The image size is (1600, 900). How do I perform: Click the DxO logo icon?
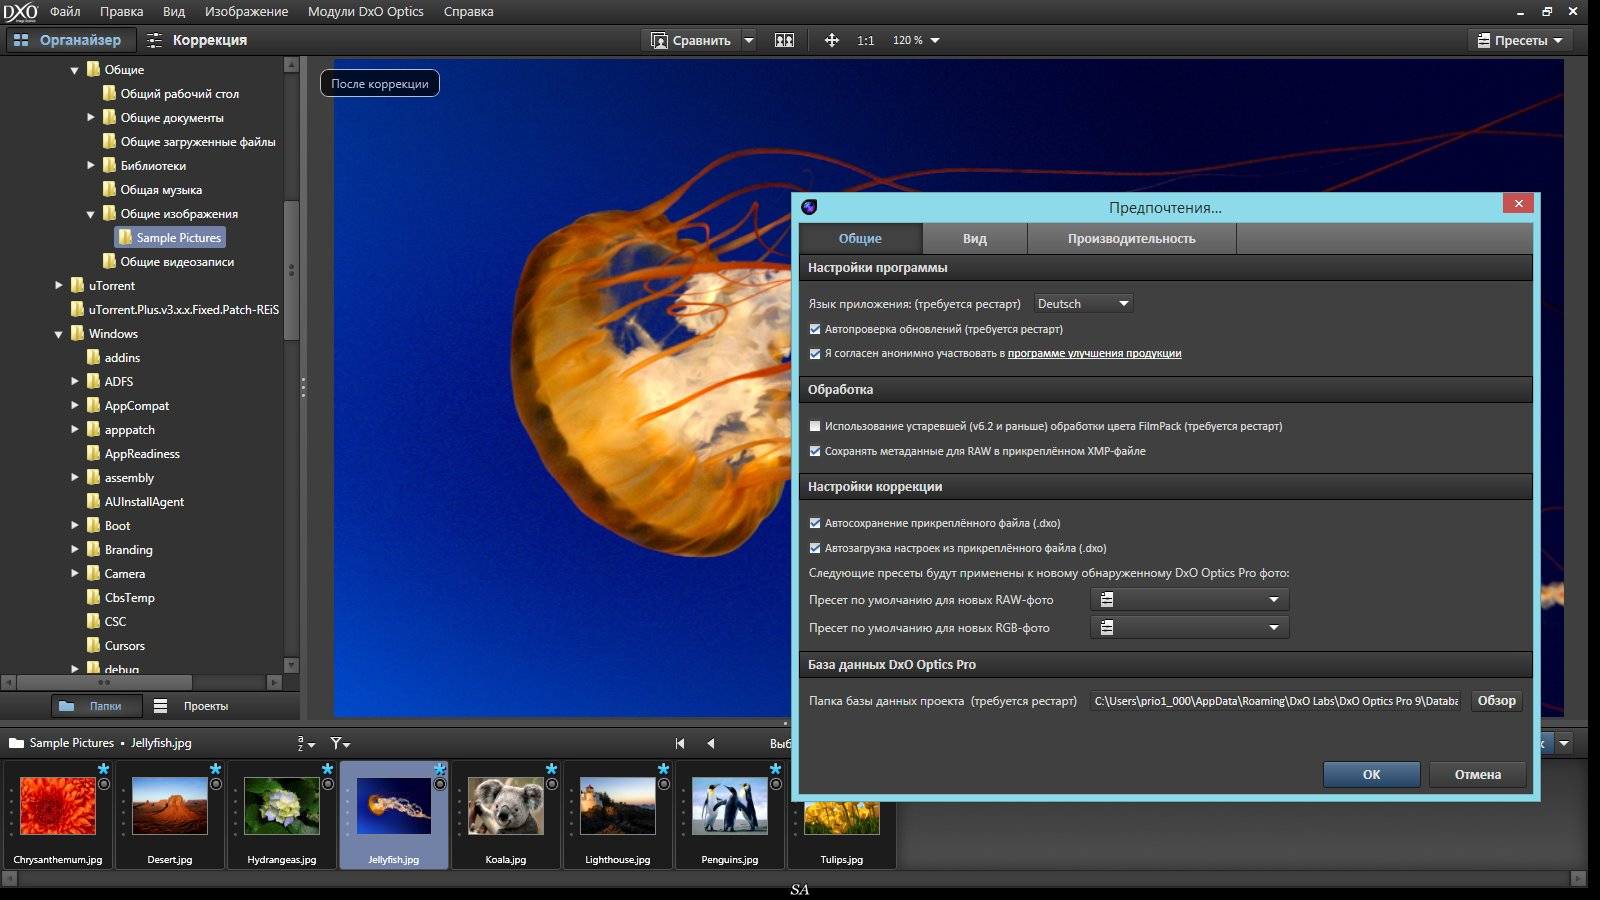coord(20,12)
